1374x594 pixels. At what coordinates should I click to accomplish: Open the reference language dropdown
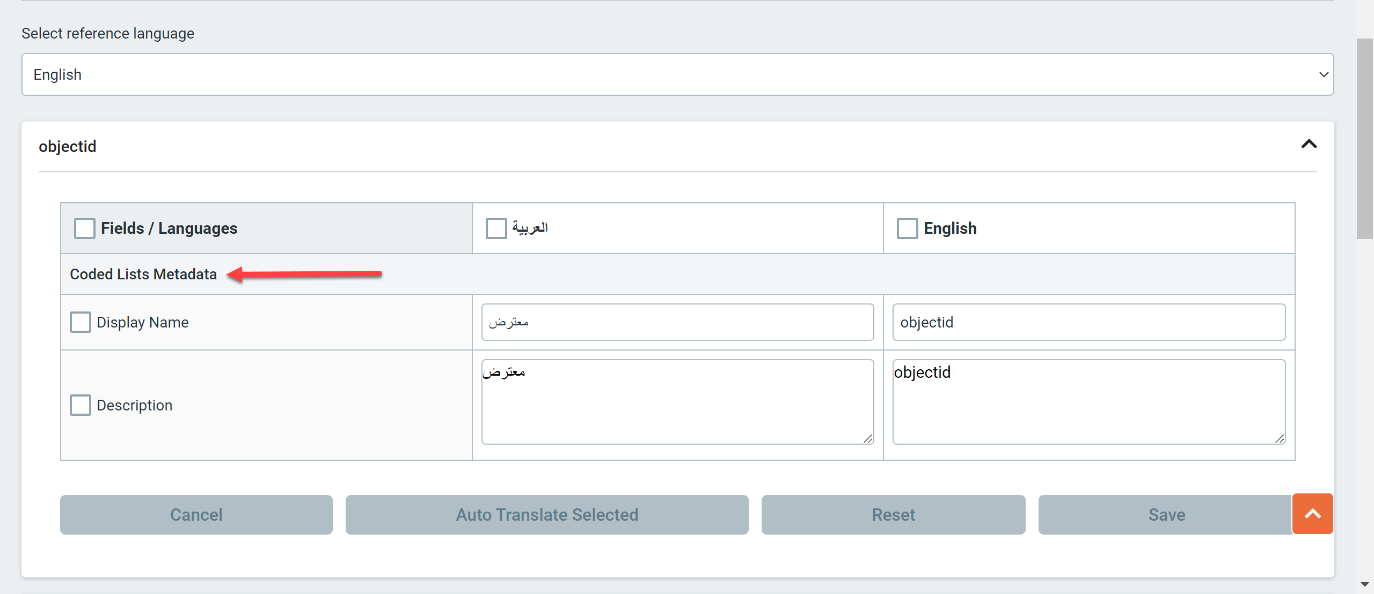[677, 75]
